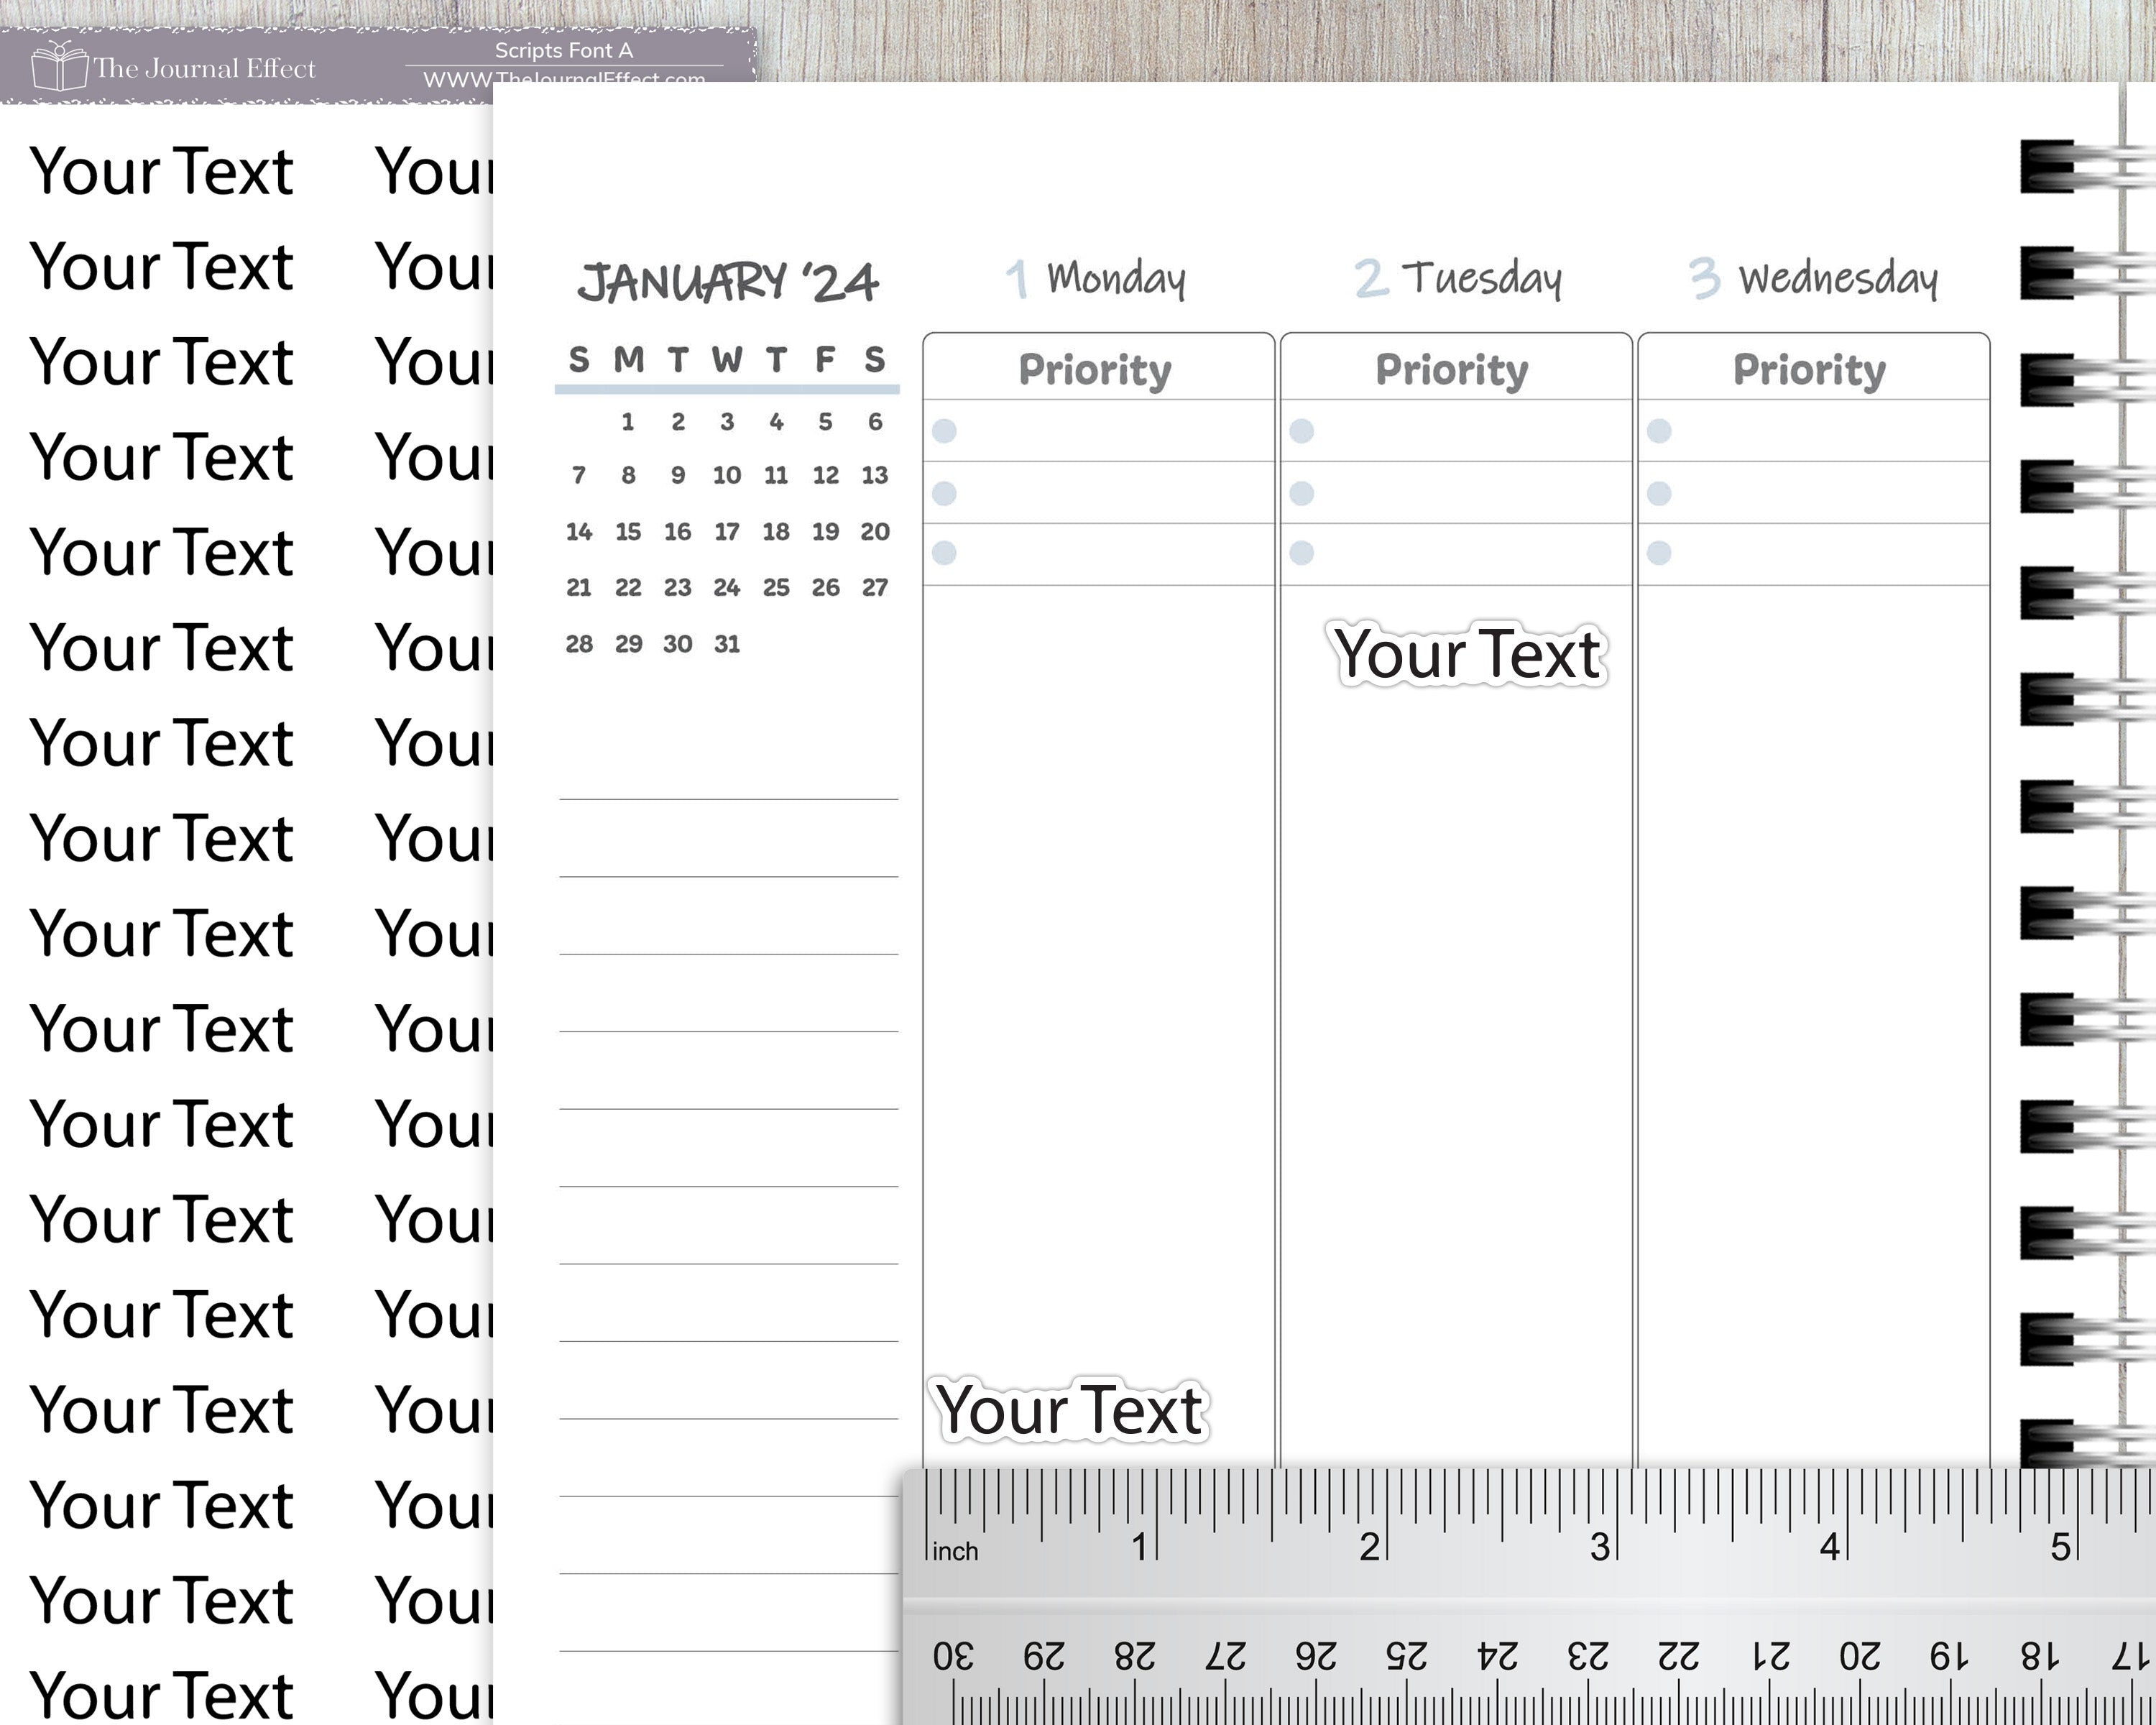This screenshot has width=2156, height=1725.
Task: Click the second Tuesday priority bullet
Action: pyautogui.click(x=1301, y=493)
